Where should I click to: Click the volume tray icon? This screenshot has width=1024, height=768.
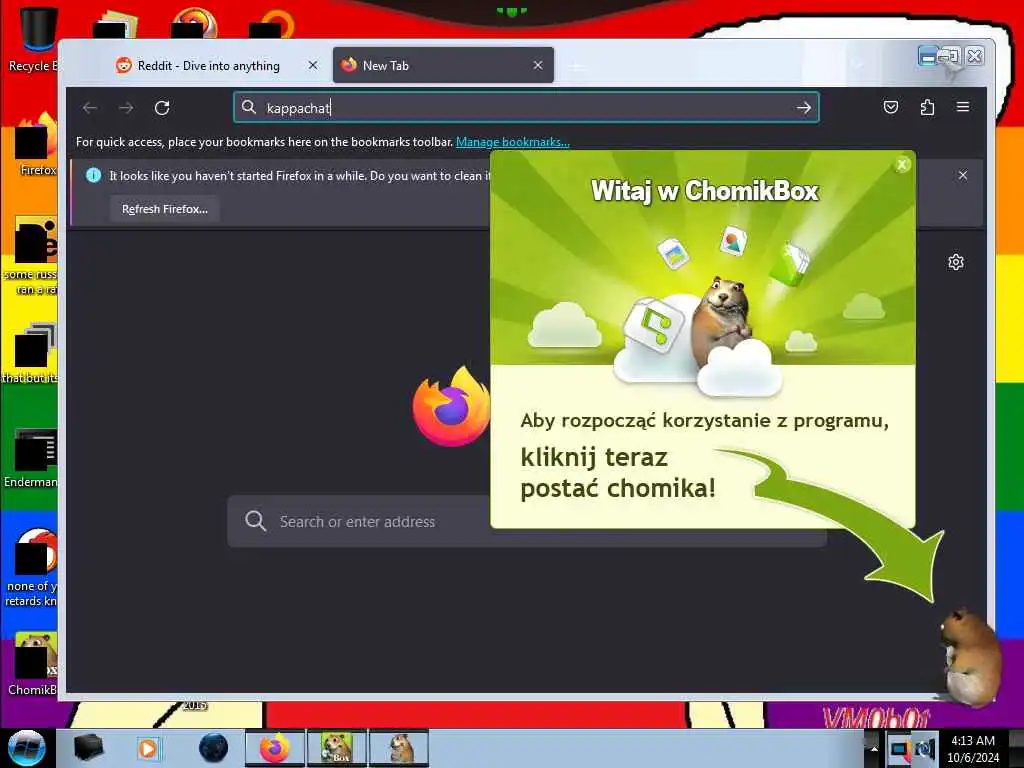point(925,749)
